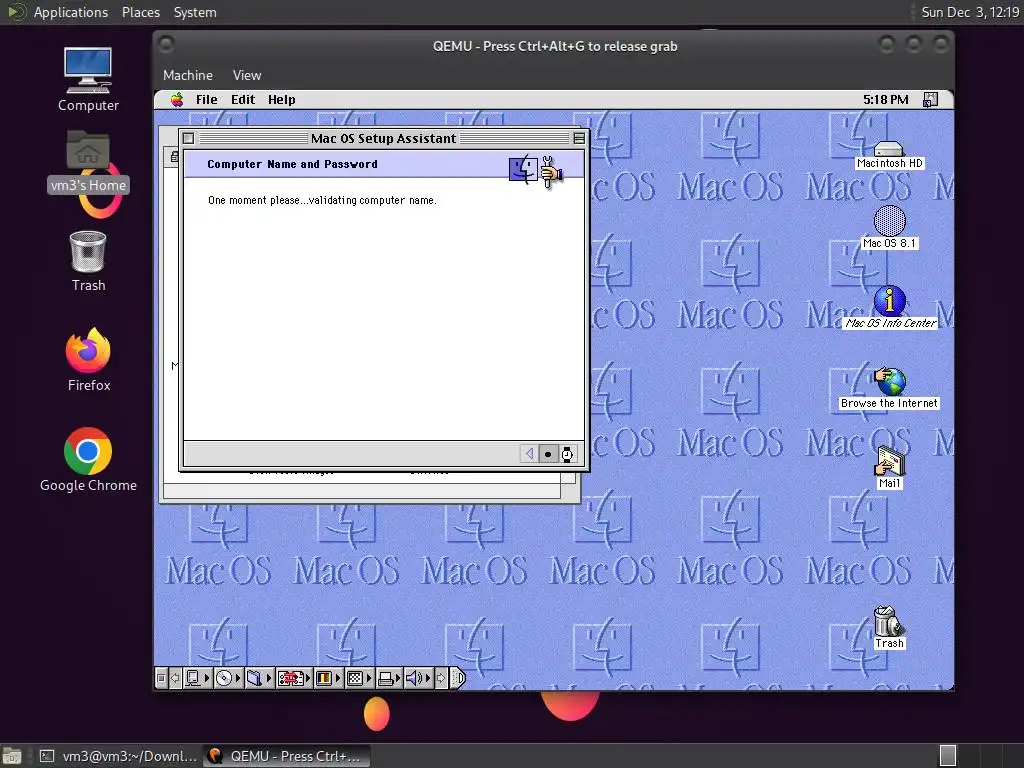Collapse the Setup Assistant window with windowshade box
The width and height of the screenshot is (1024, 768).
pyautogui.click(x=579, y=138)
